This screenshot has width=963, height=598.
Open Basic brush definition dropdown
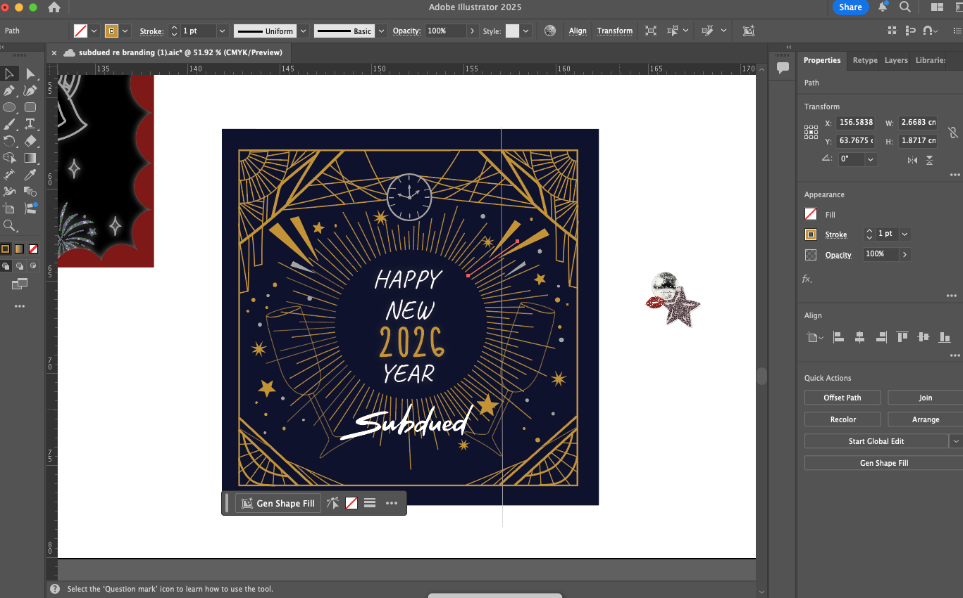381,31
